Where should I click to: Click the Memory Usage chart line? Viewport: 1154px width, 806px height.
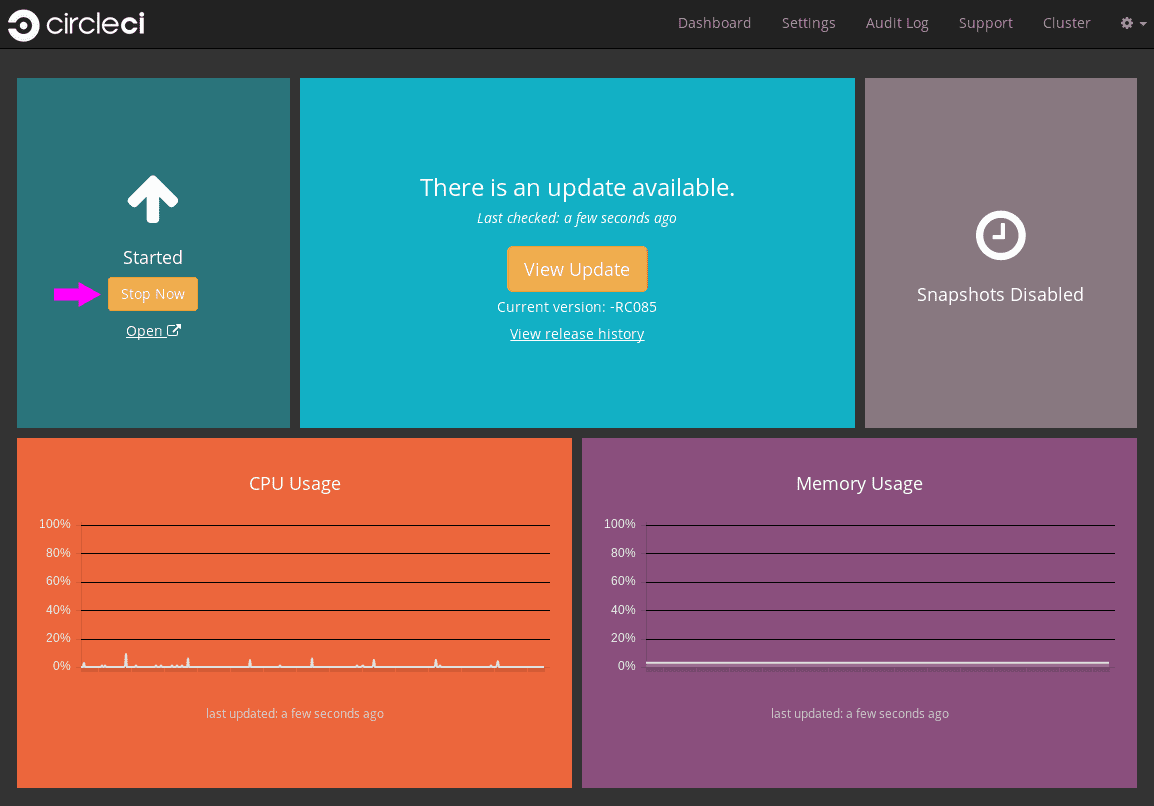(x=877, y=663)
